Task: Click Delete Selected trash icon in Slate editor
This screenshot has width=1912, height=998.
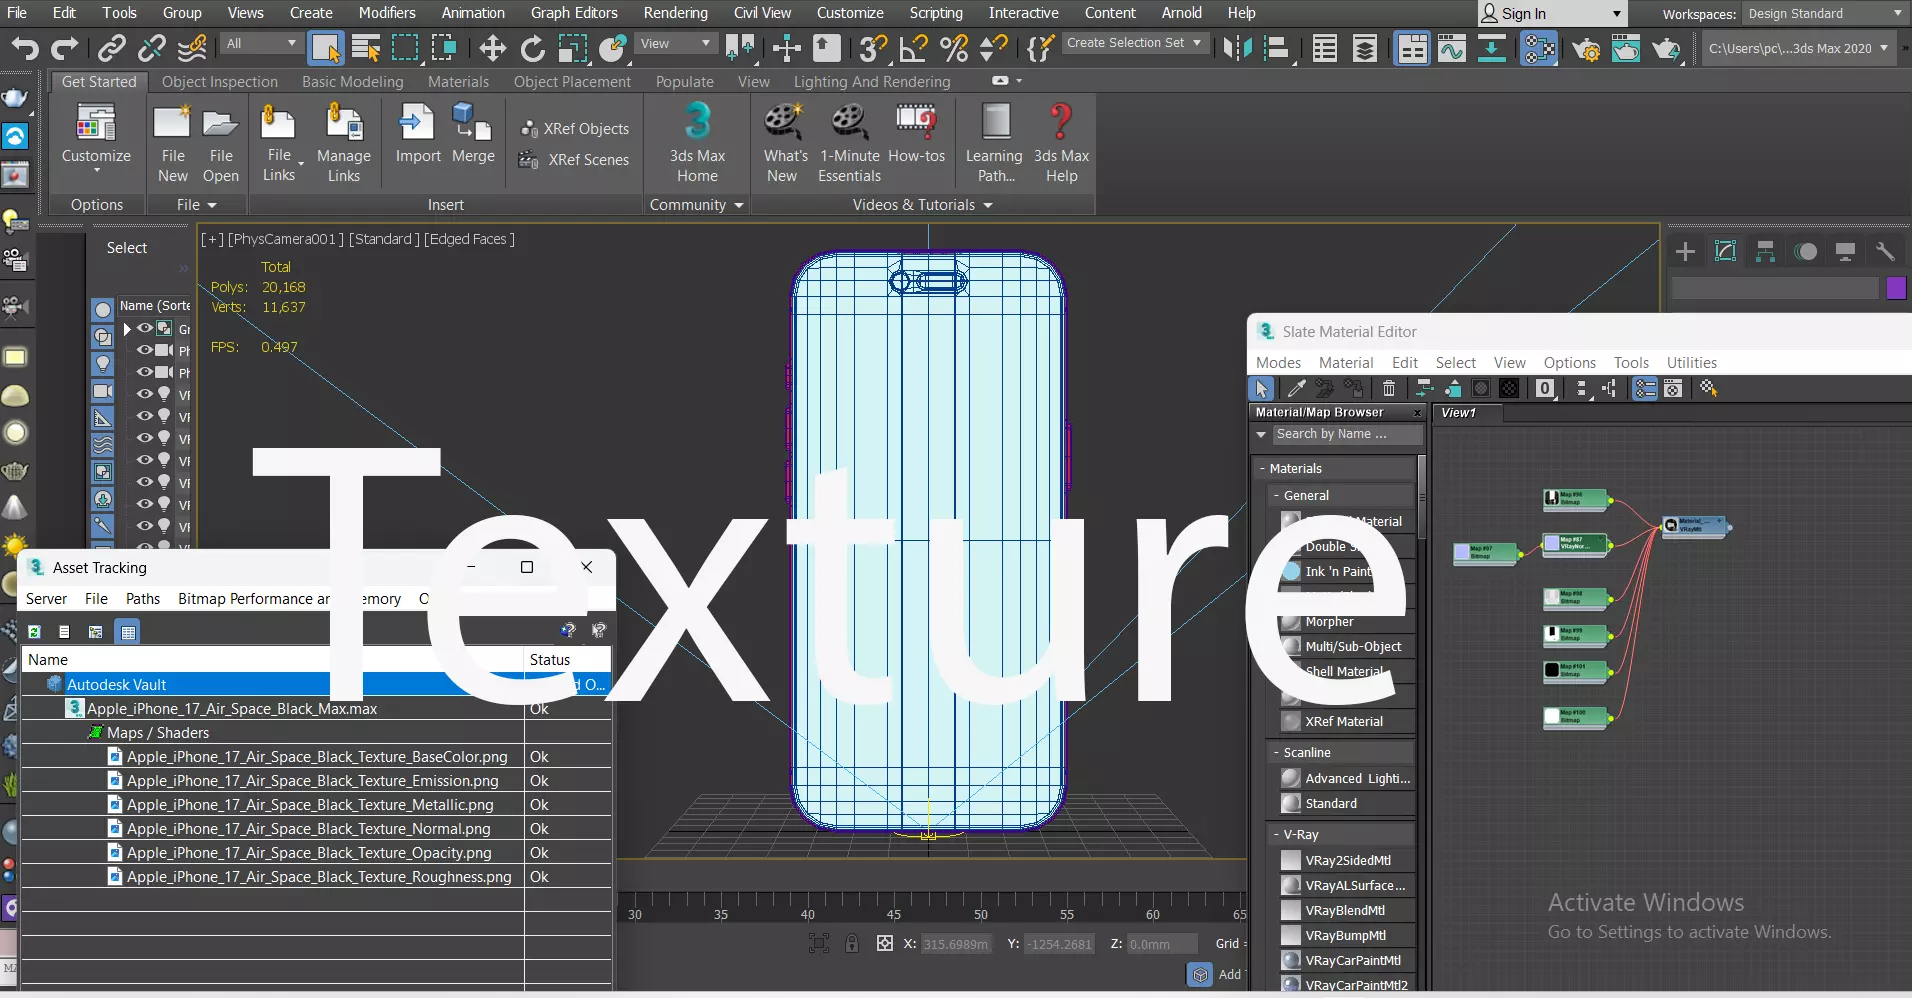Action: pyautogui.click(x=1389, y=389)
